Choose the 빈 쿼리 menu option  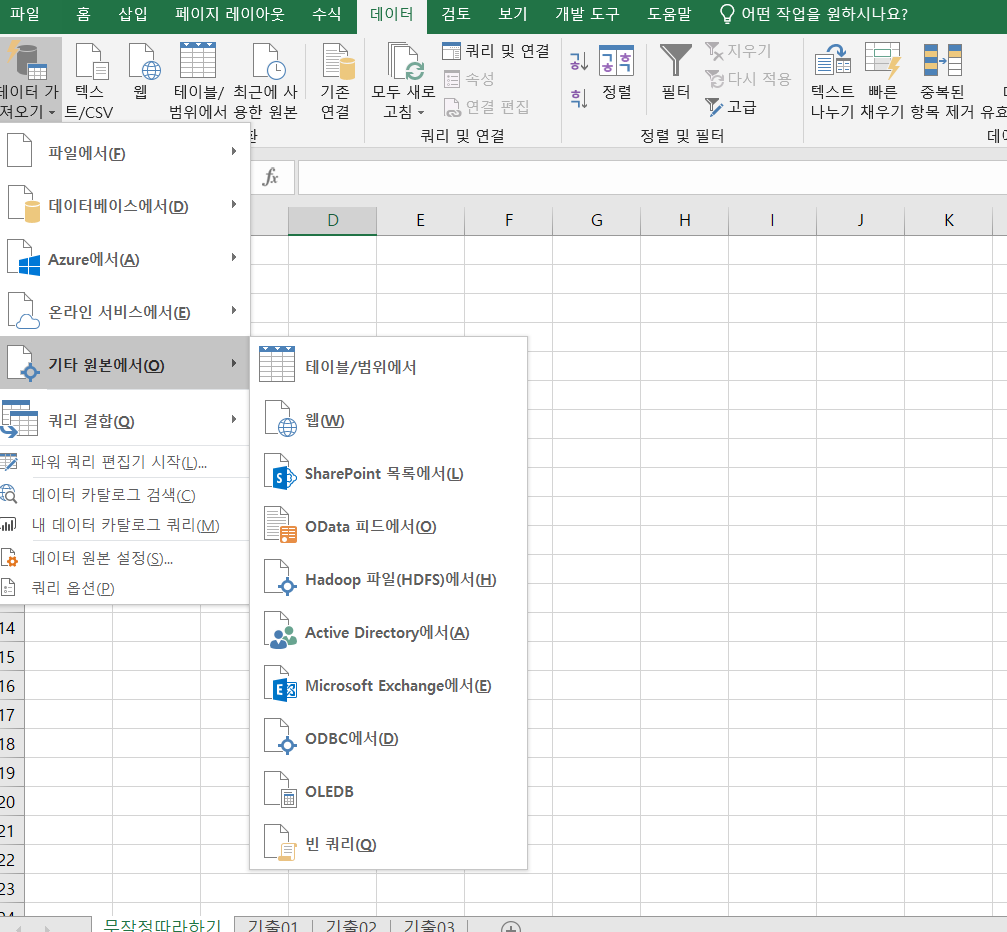[340, 844]
